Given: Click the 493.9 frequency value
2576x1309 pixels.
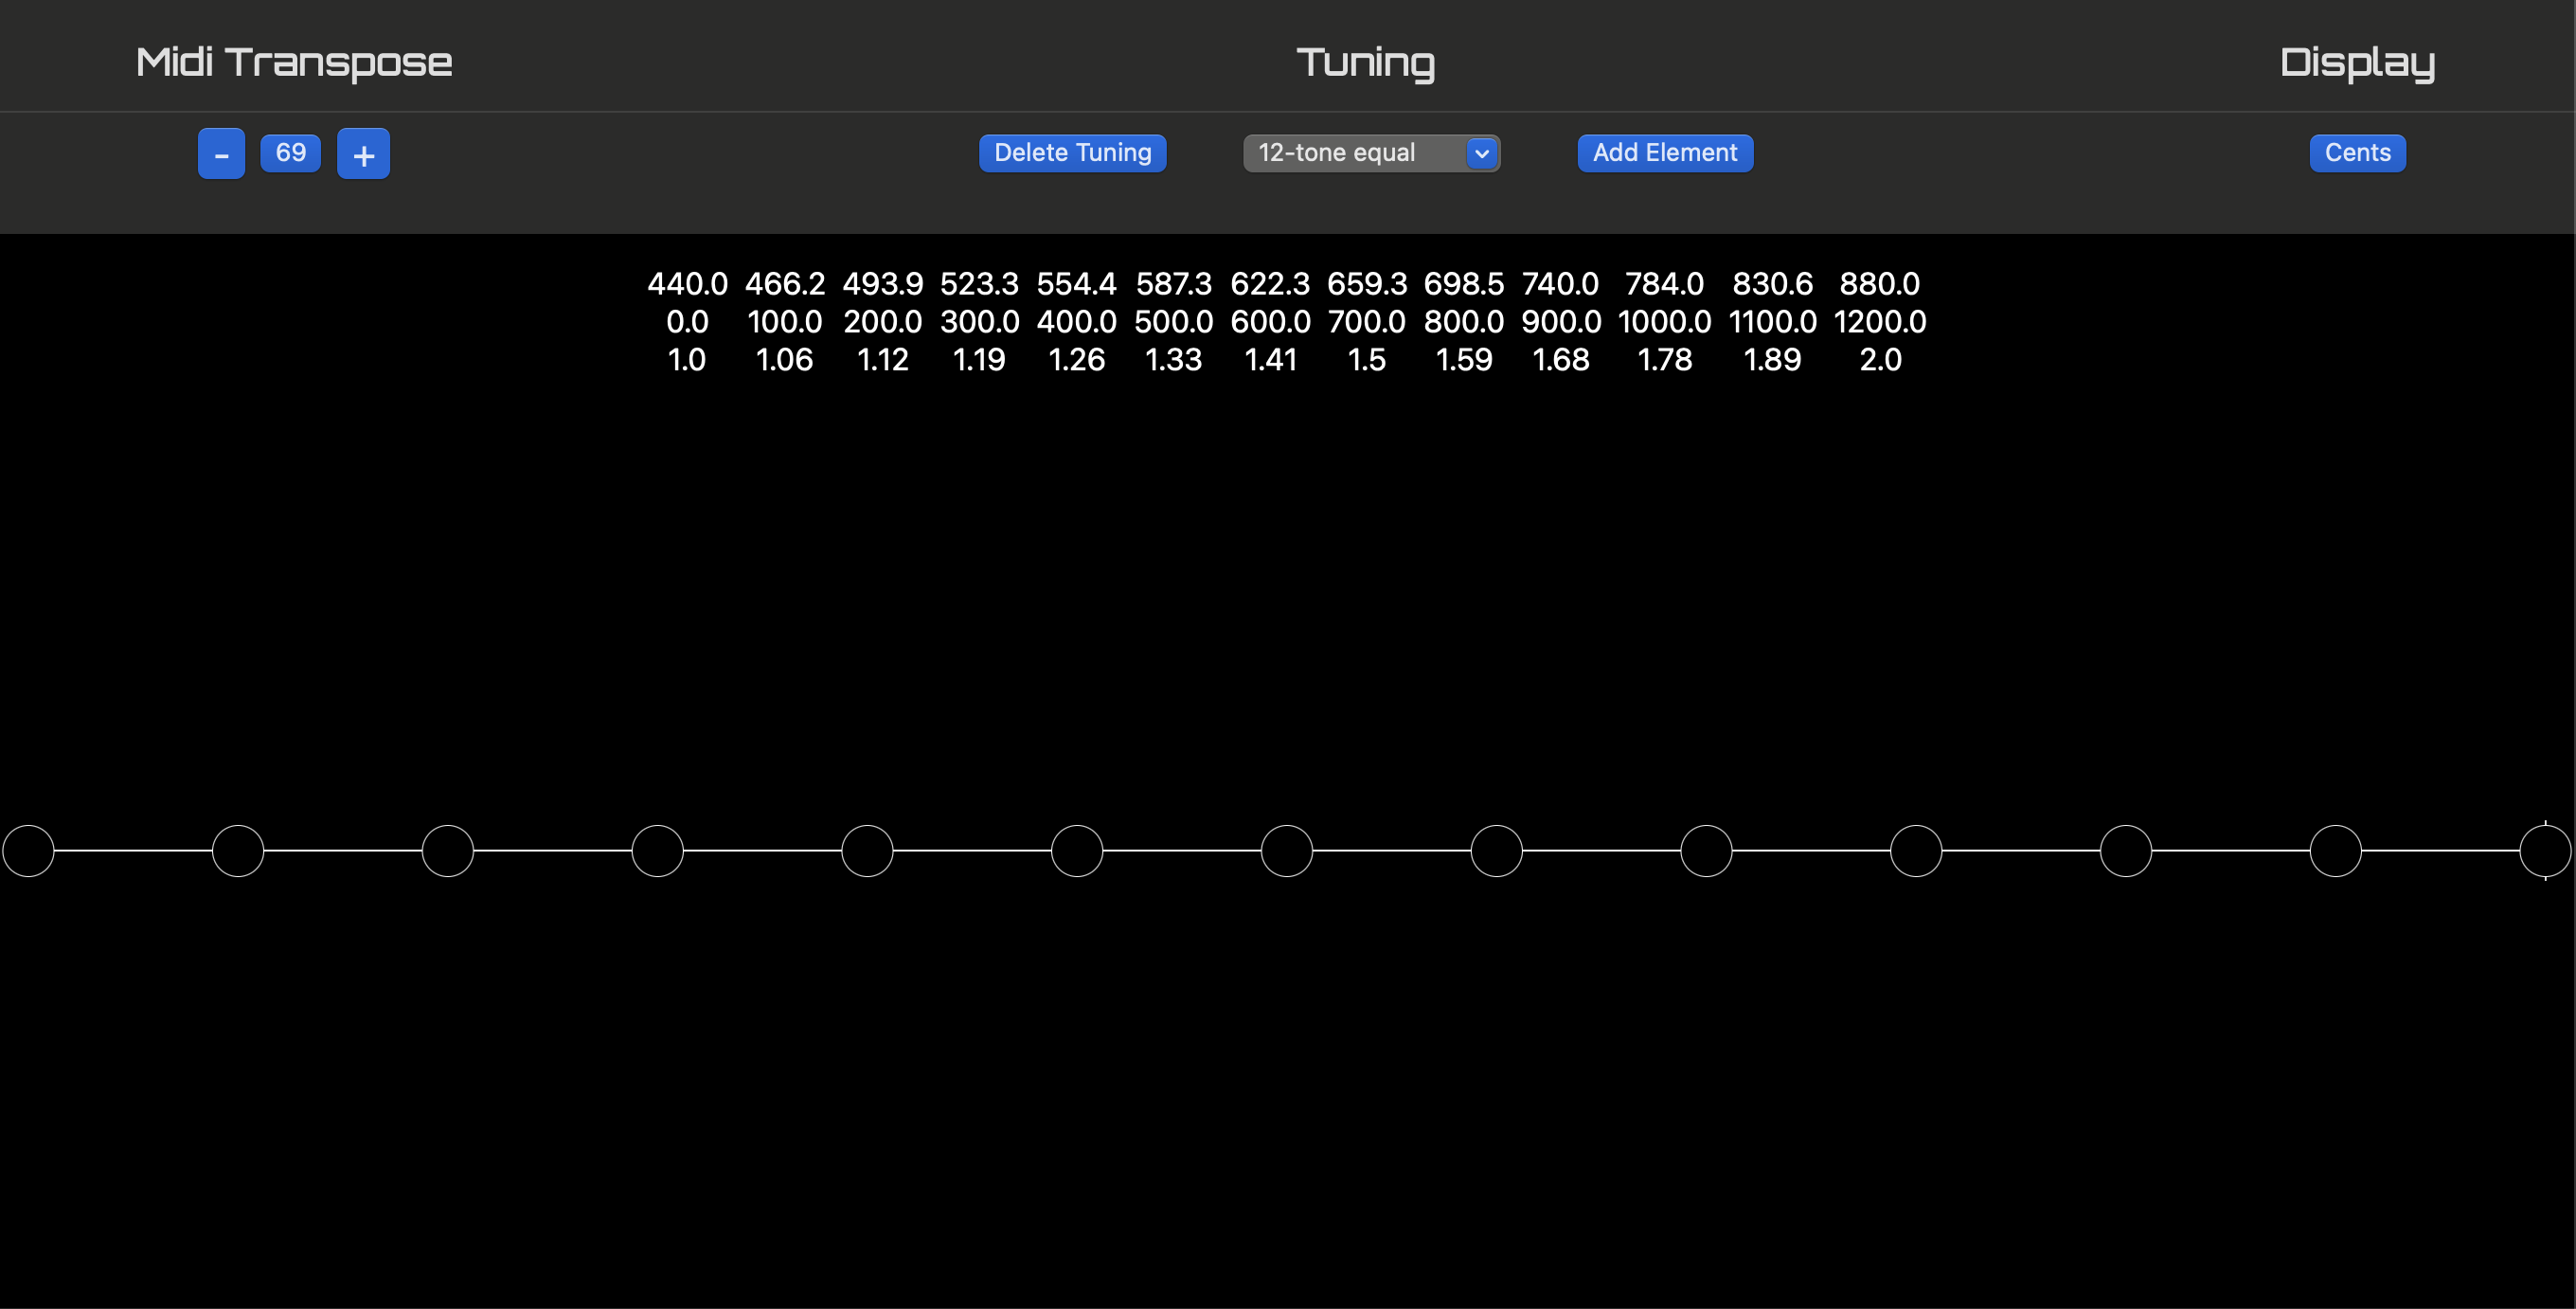Looking at the screenshot, I should coord(882,284).
